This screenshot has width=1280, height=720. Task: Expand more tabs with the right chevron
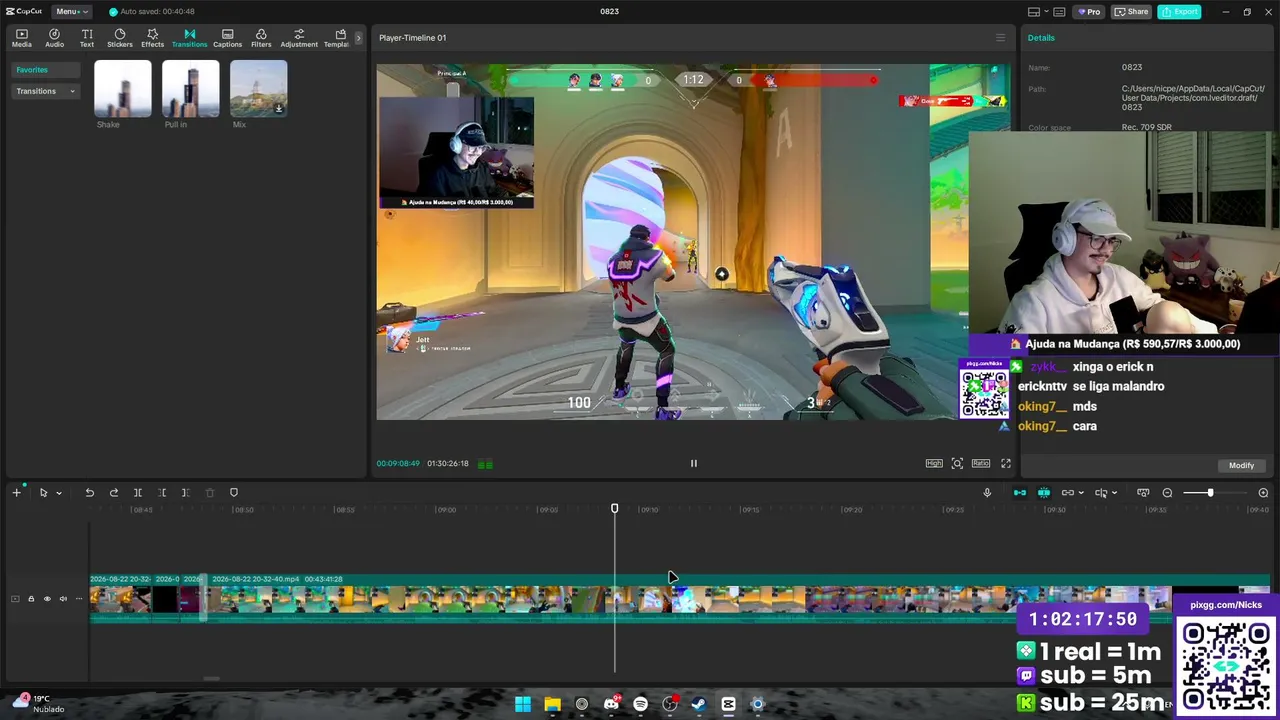click(358, 38)
